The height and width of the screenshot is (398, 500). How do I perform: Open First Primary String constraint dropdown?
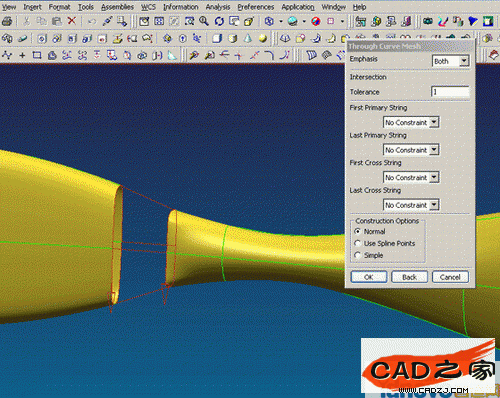point(411,122)
